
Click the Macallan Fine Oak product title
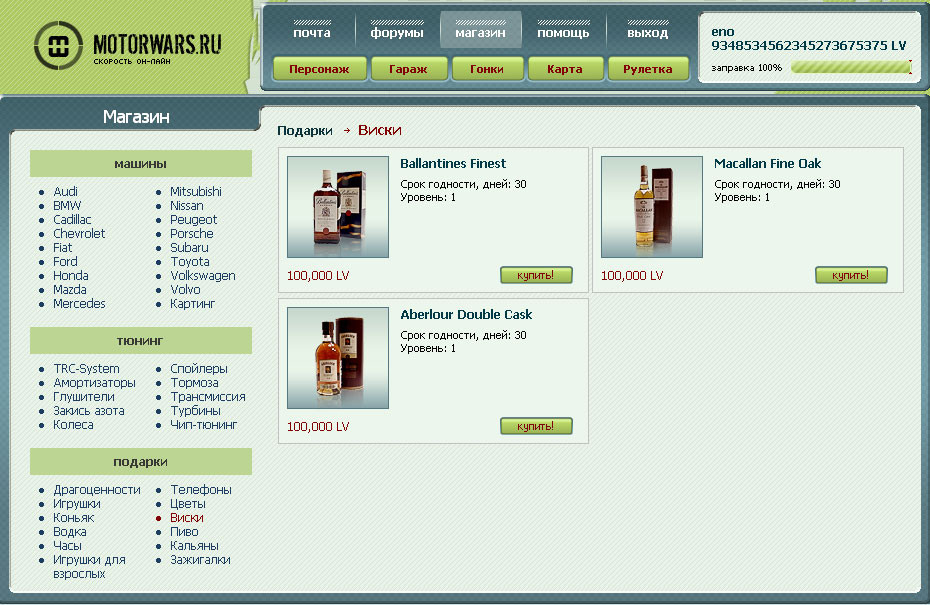pyautogui.click(x=767, y=164)
